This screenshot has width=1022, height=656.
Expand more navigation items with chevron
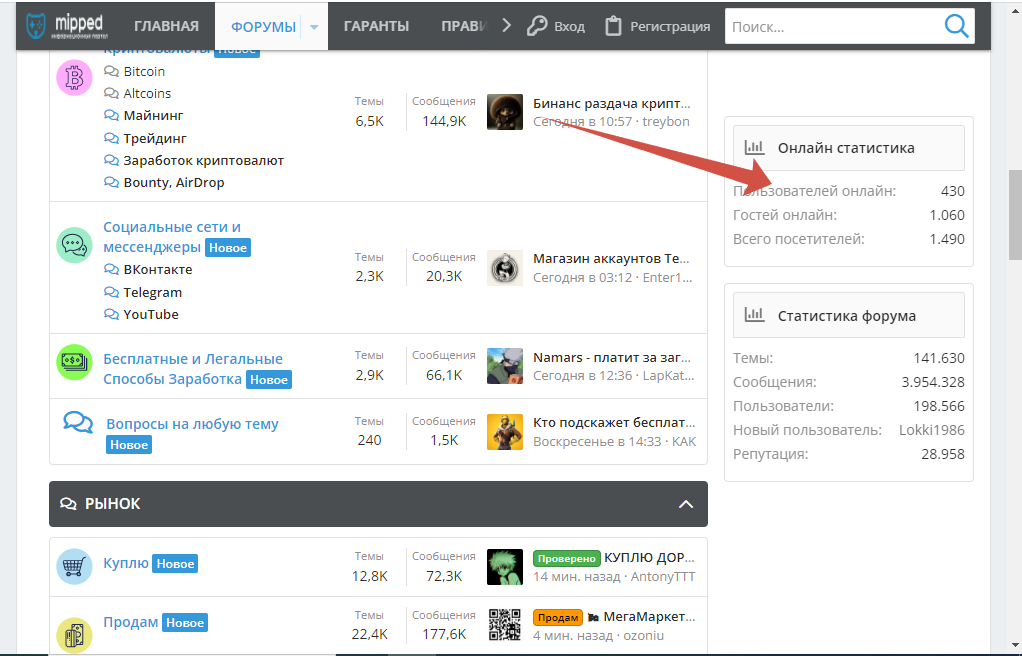point(506,26)
